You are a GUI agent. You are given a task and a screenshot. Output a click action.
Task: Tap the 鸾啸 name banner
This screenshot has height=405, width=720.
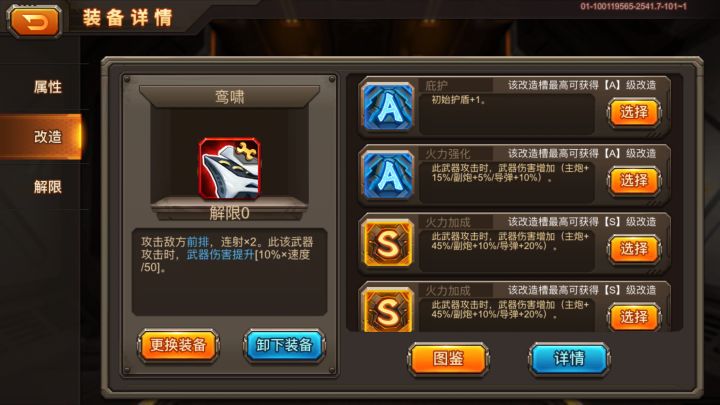230,97
